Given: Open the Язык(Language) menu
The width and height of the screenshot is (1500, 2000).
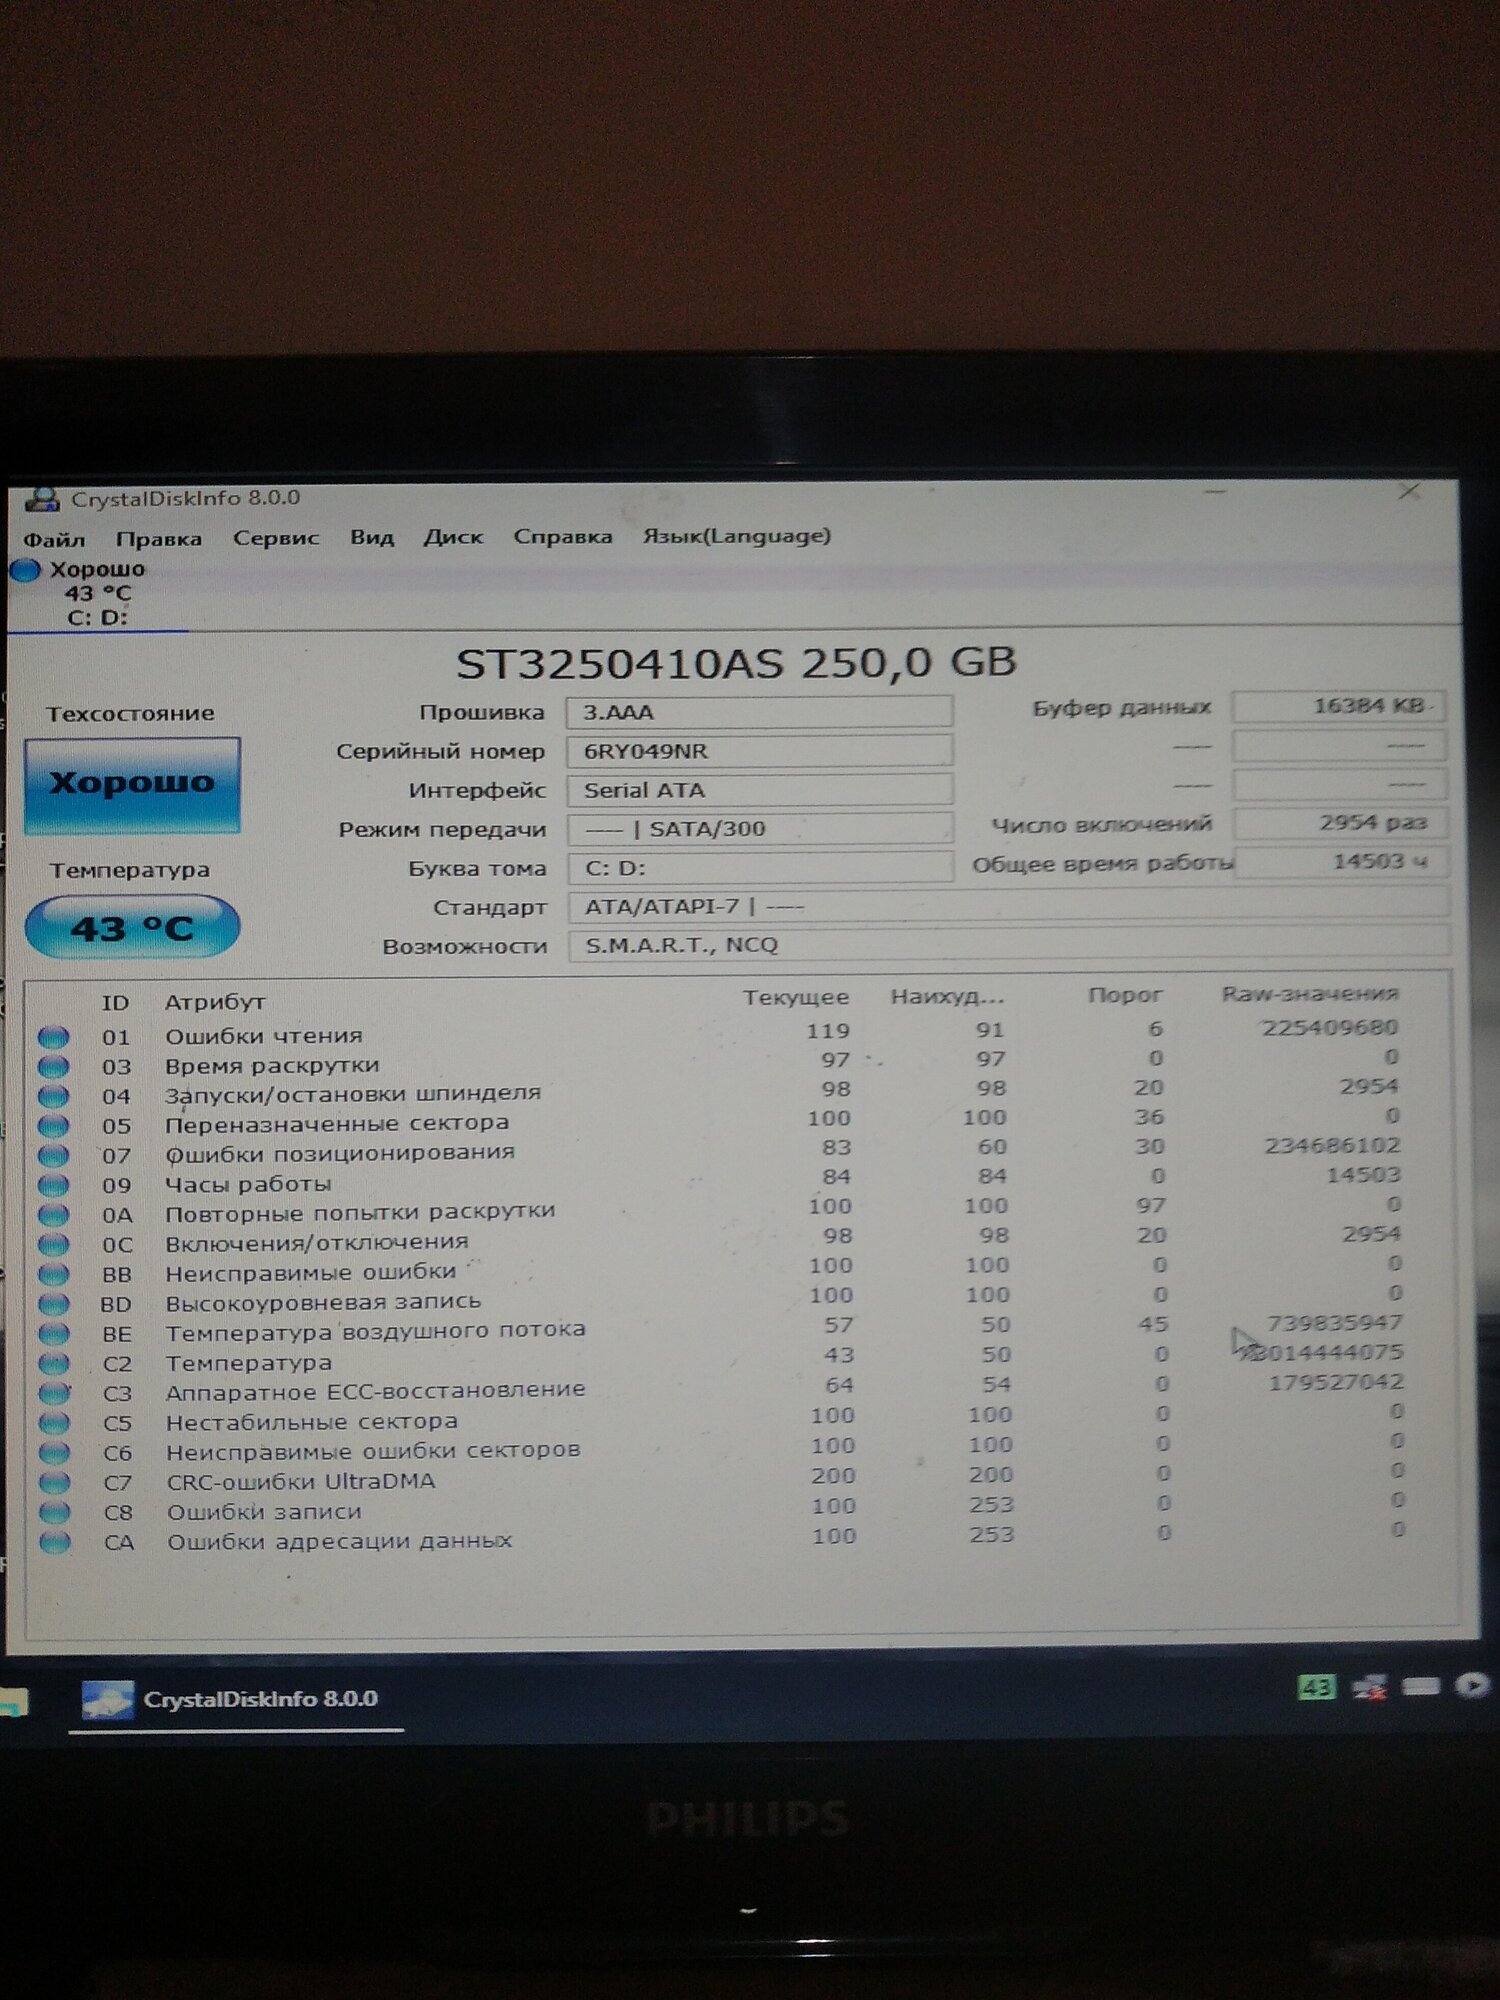Looking at the screenshot, I should tap(737, 536).
